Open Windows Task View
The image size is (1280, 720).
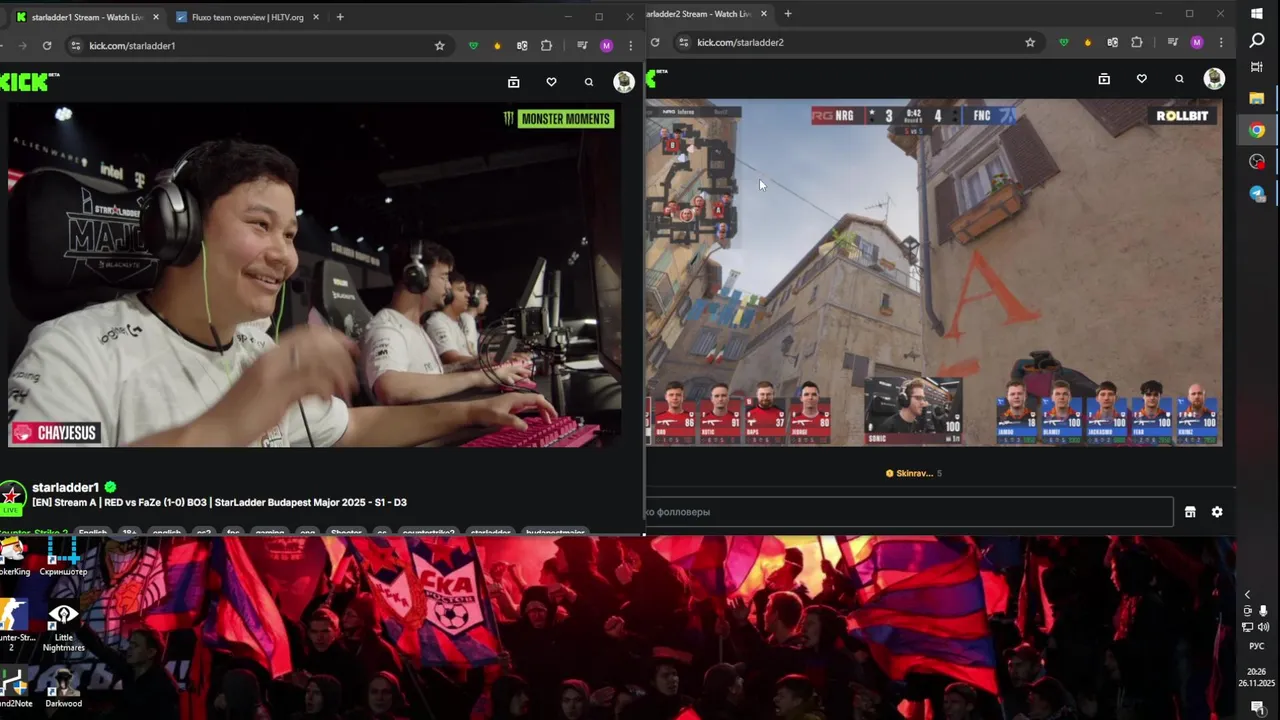pos(1257,67)
